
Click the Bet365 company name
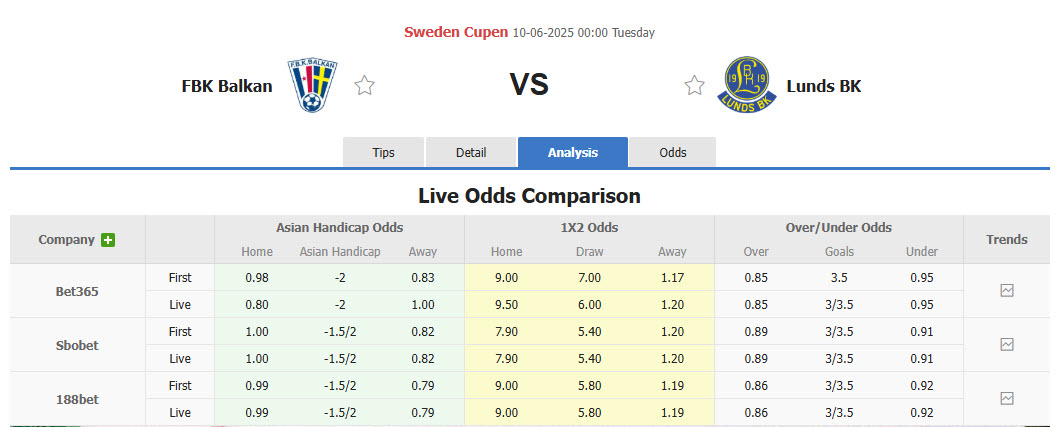[x=77, y=292]
